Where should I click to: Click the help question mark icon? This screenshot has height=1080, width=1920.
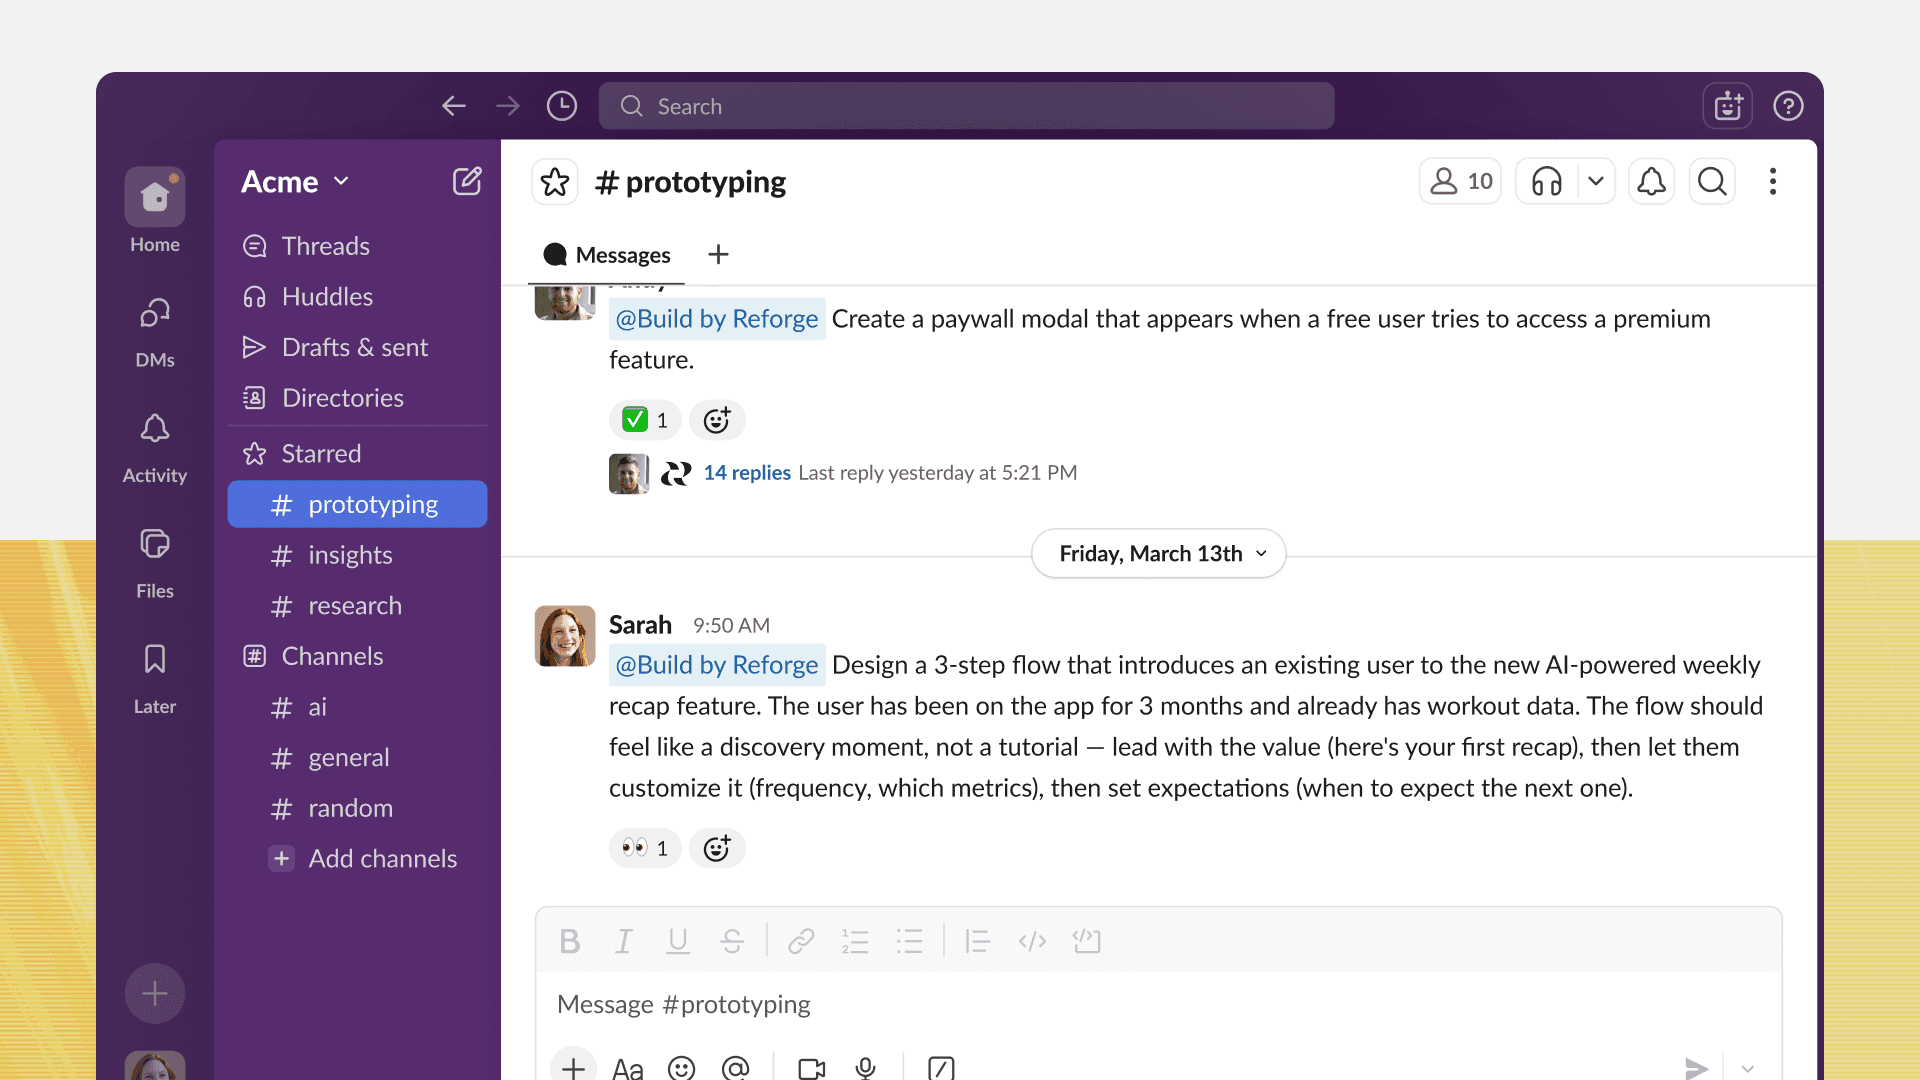point(1788,106)
